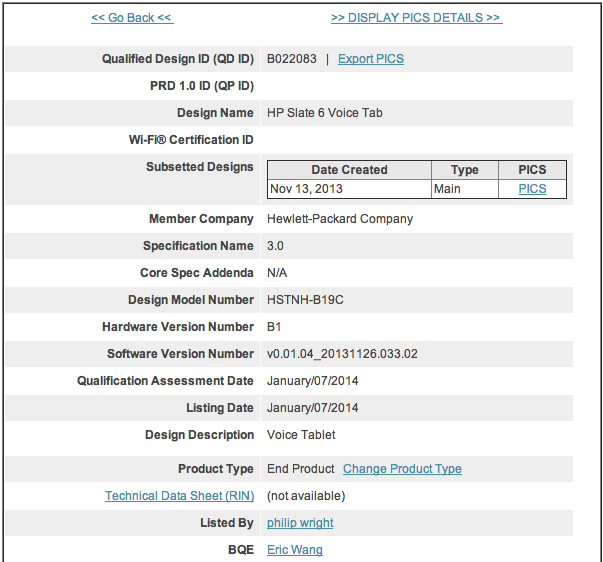Select software version 'v0.01.04_20131126.033.02'
This screenshot has height=562, width=603.
pos(342,354)
